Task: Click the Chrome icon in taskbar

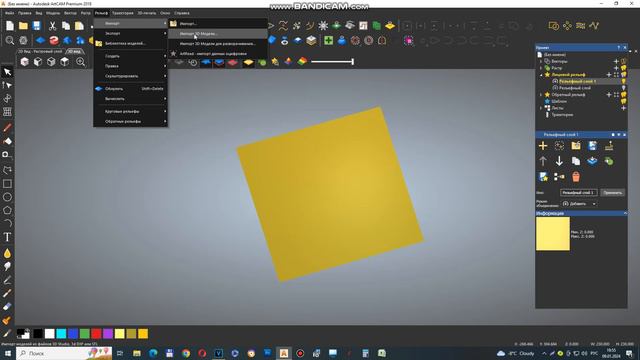Action: click(186, 353)
